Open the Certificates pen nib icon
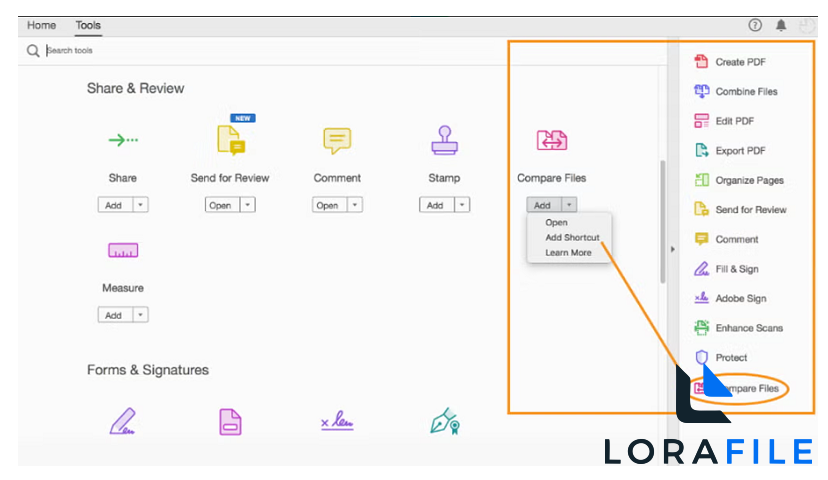828x480 pixels. (445, 421)
